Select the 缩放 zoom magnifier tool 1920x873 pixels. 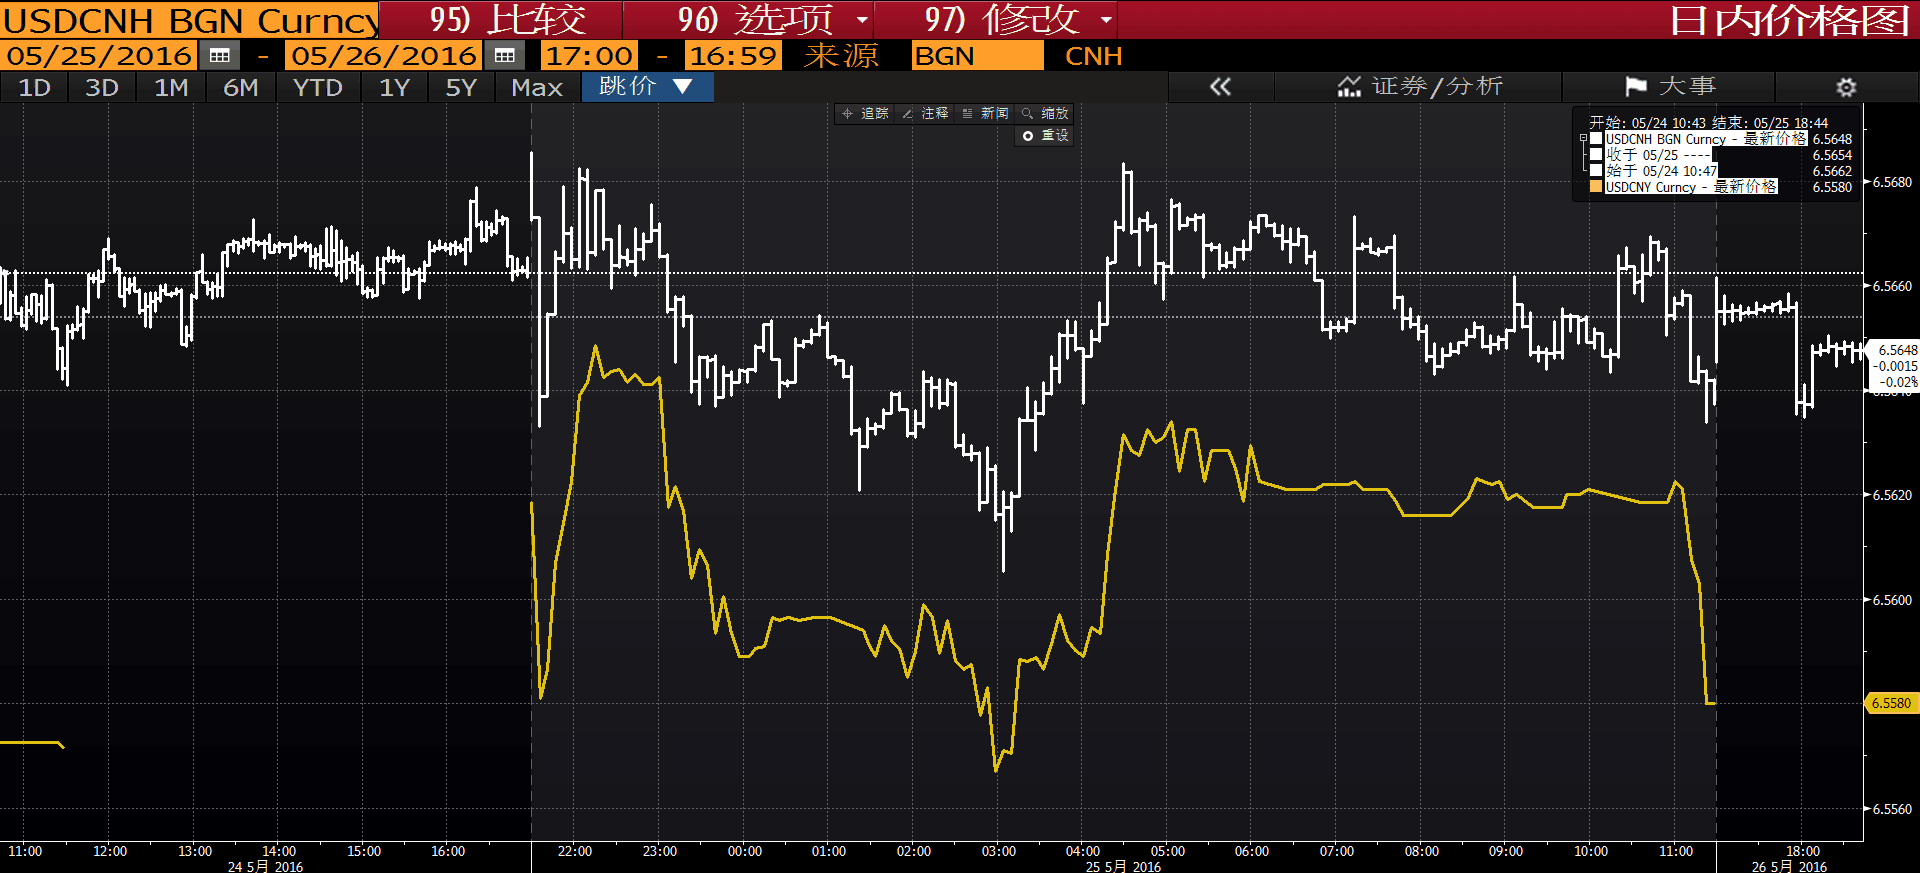1045,113
